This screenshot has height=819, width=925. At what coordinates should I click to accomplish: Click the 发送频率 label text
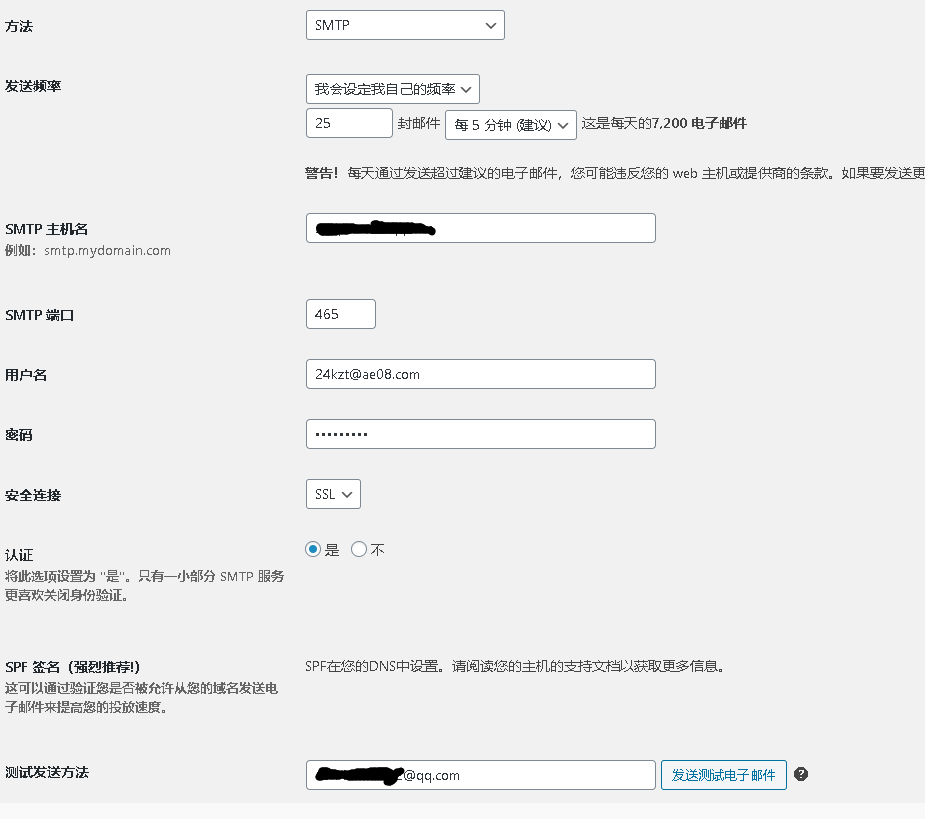pyautogui.click(x=33, y=85)
